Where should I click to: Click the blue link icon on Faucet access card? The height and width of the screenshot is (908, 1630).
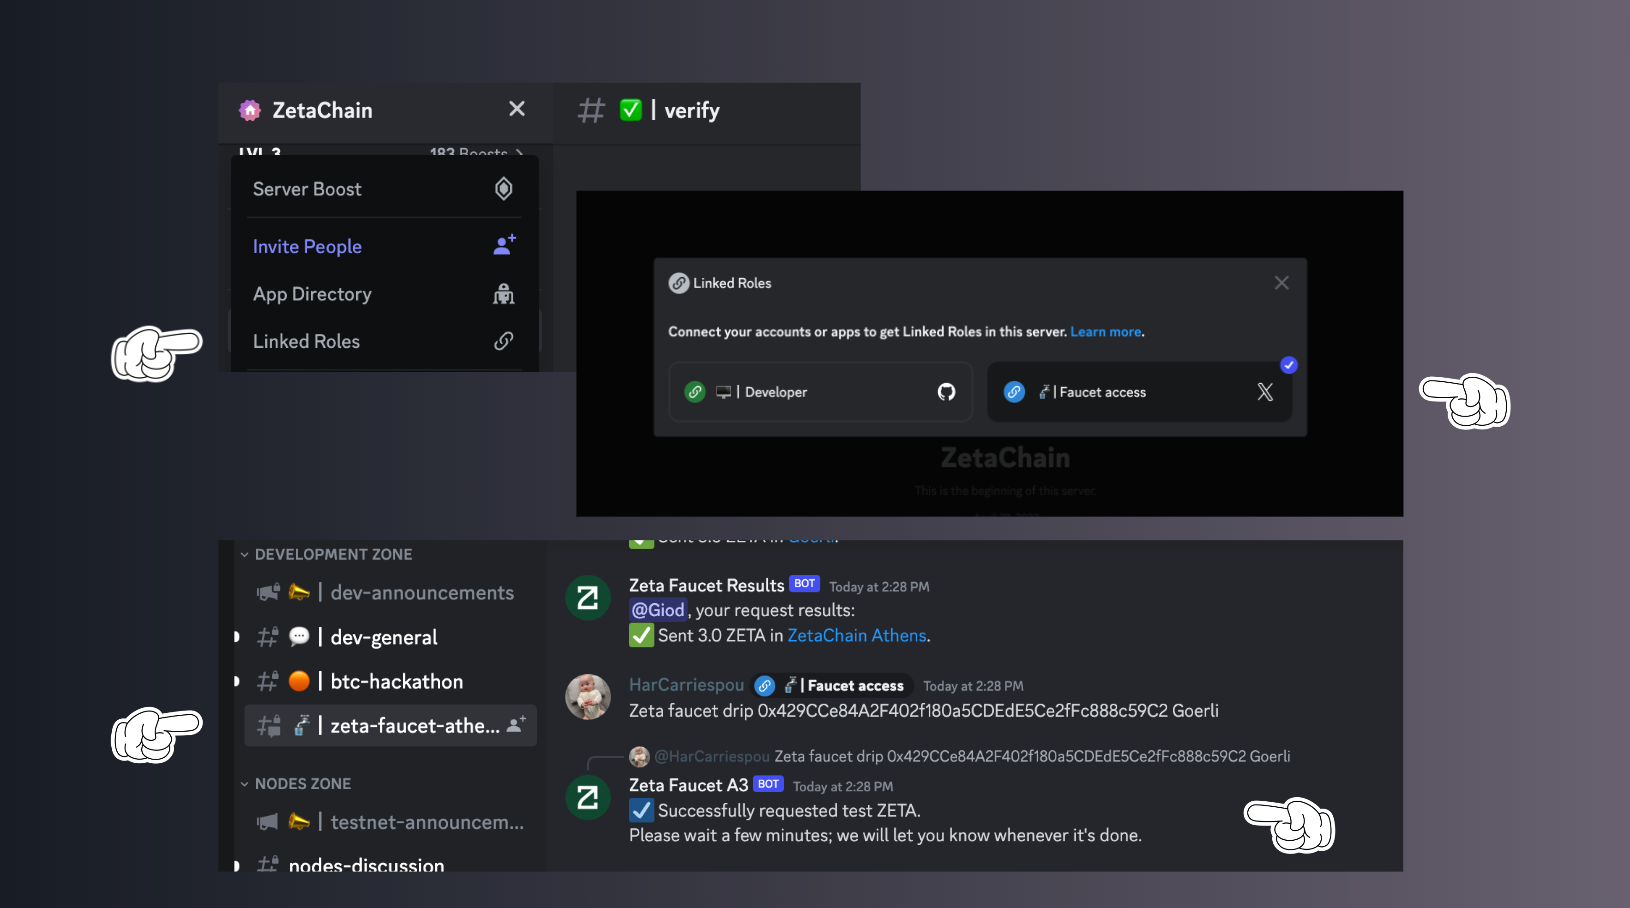click(x=1014, y=392)
